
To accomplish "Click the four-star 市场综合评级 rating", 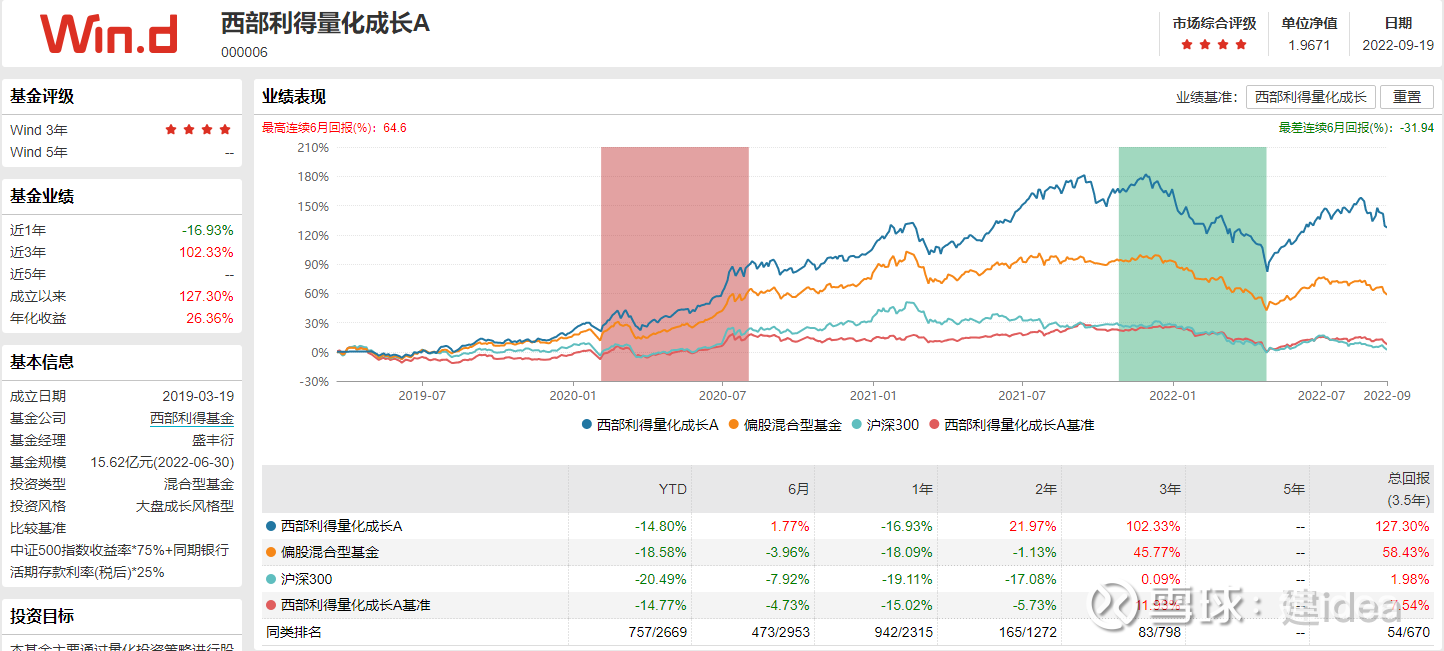I will point(1214,45).
